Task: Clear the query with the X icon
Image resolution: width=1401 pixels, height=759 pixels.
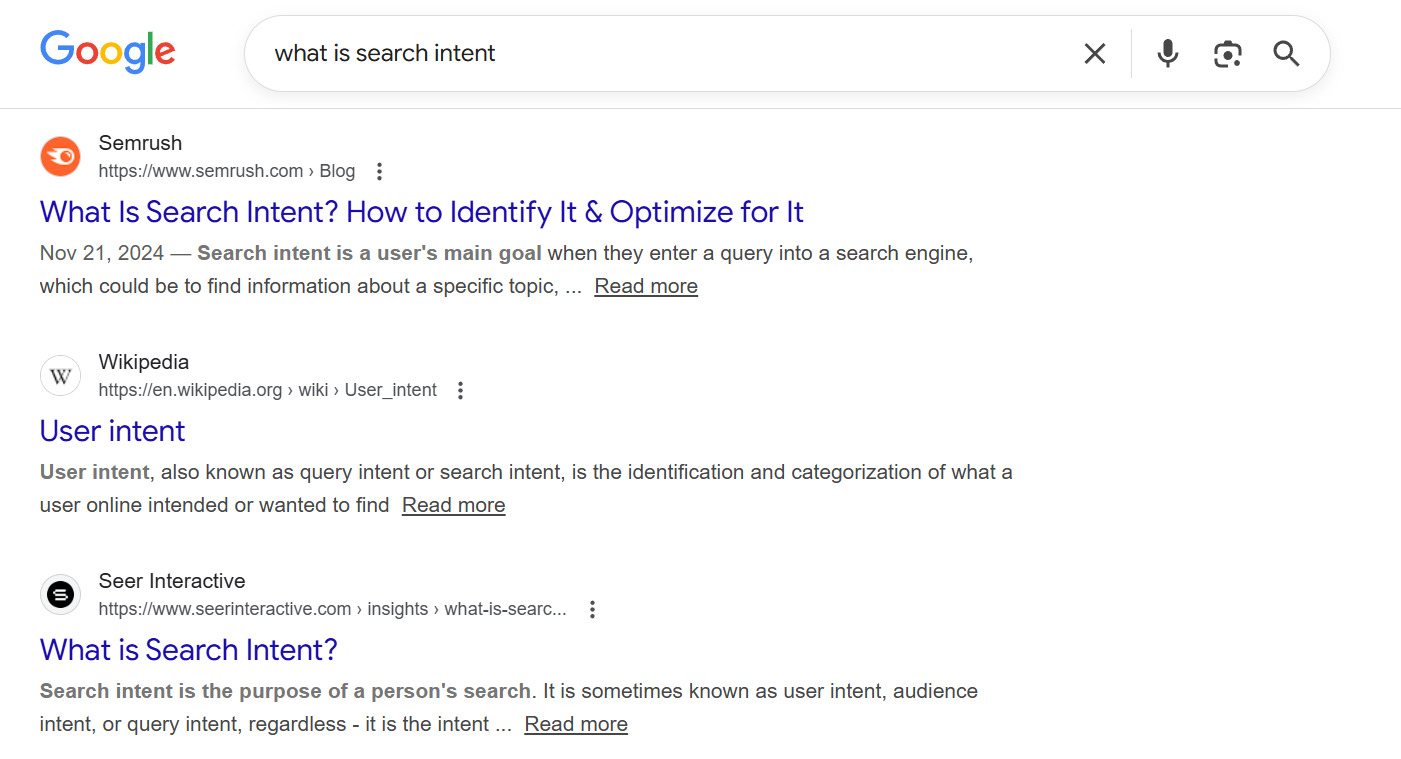Action: [x=1094, y=54]
